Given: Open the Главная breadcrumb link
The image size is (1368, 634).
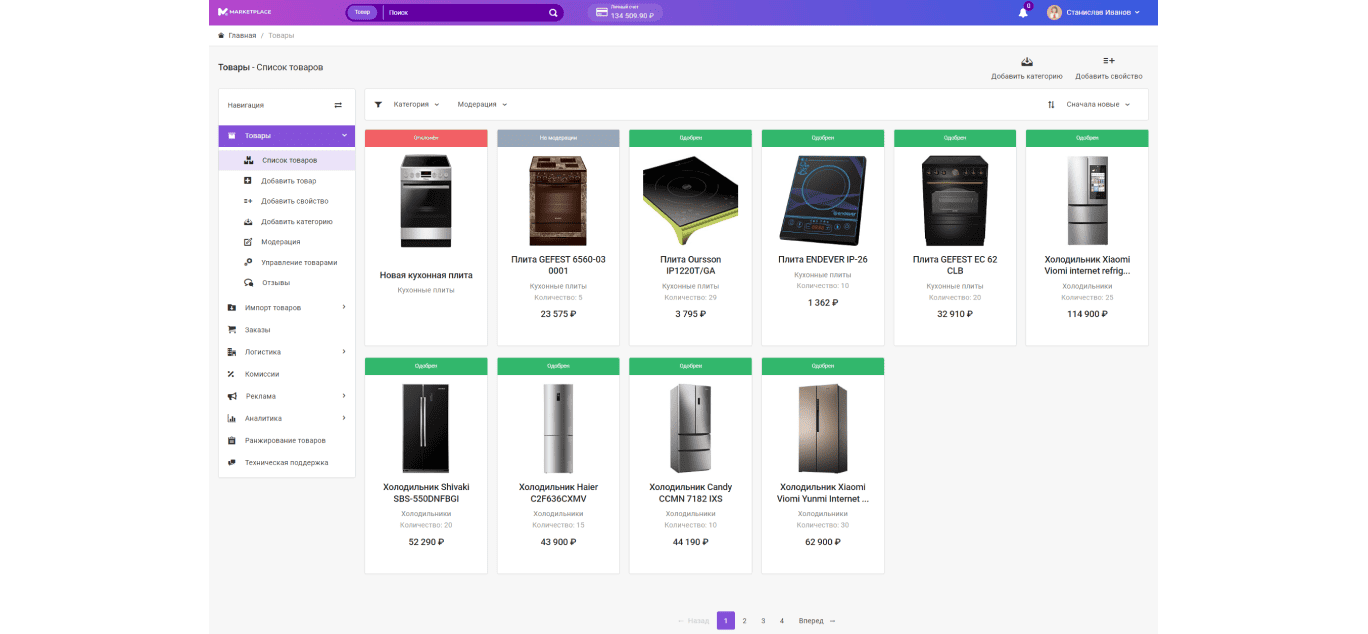Looking at the screenshot, I should [x=242, y=35].
